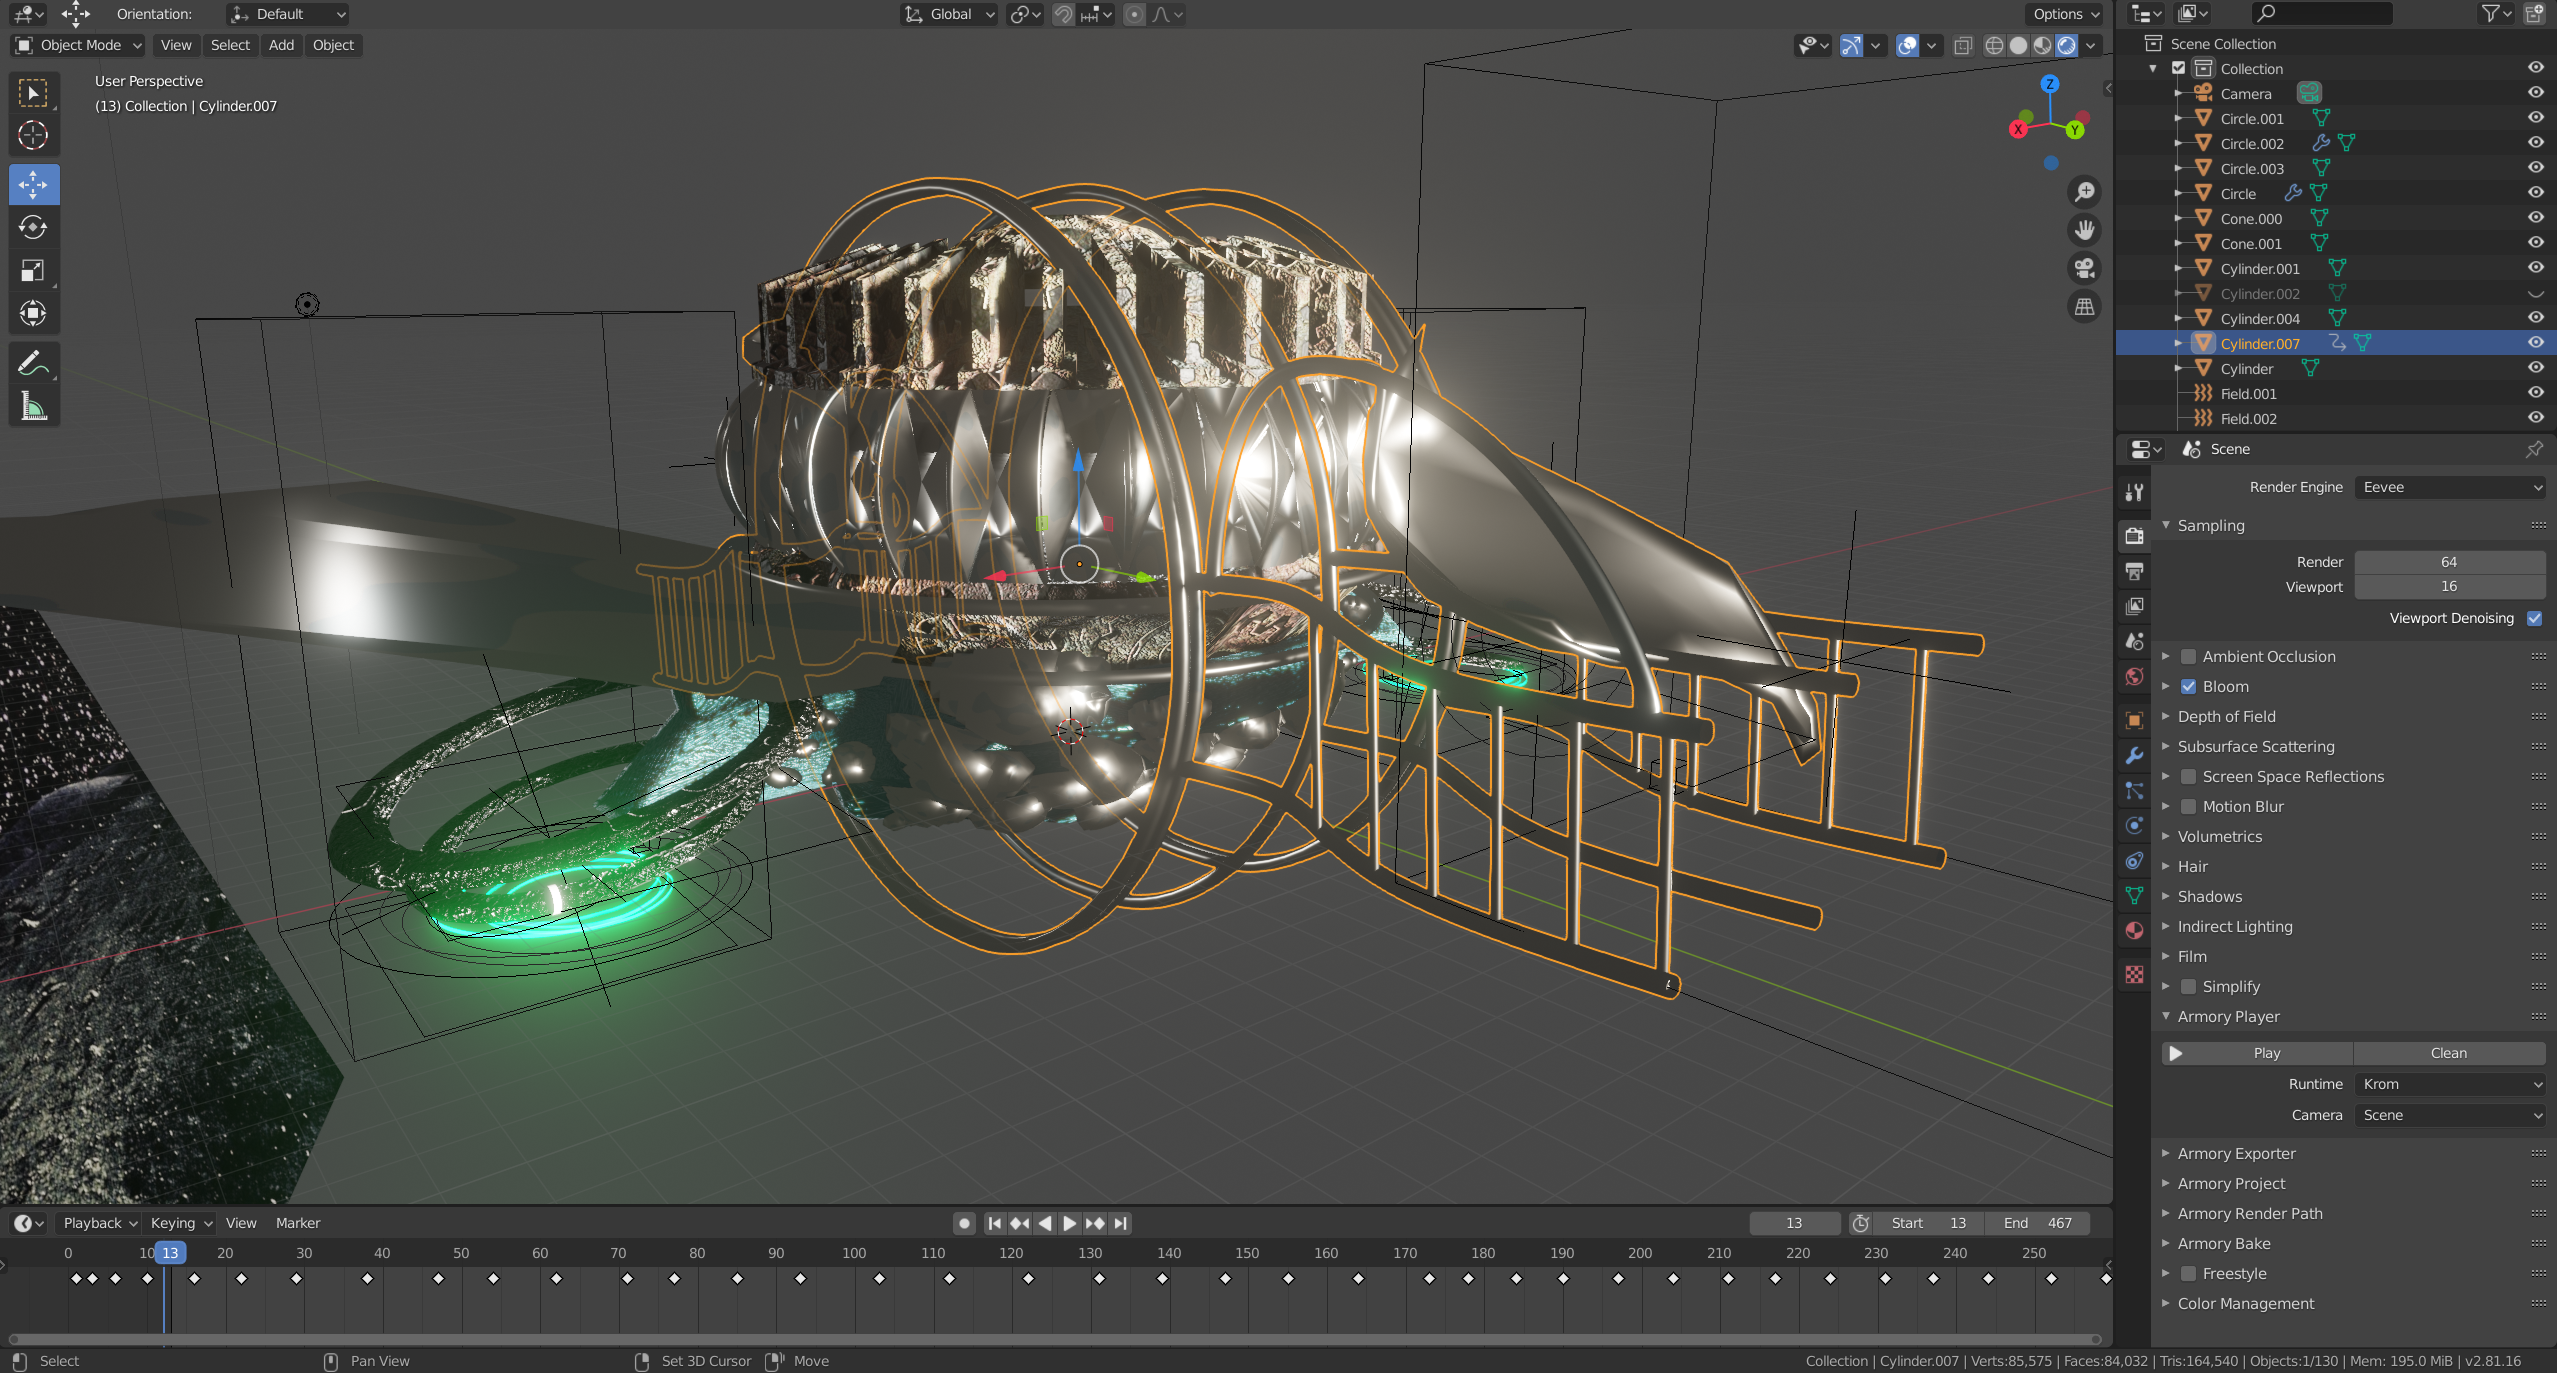Enable the Ambient Occlusion checkbox
Screen dimensions: 2557x1373
2188,656
